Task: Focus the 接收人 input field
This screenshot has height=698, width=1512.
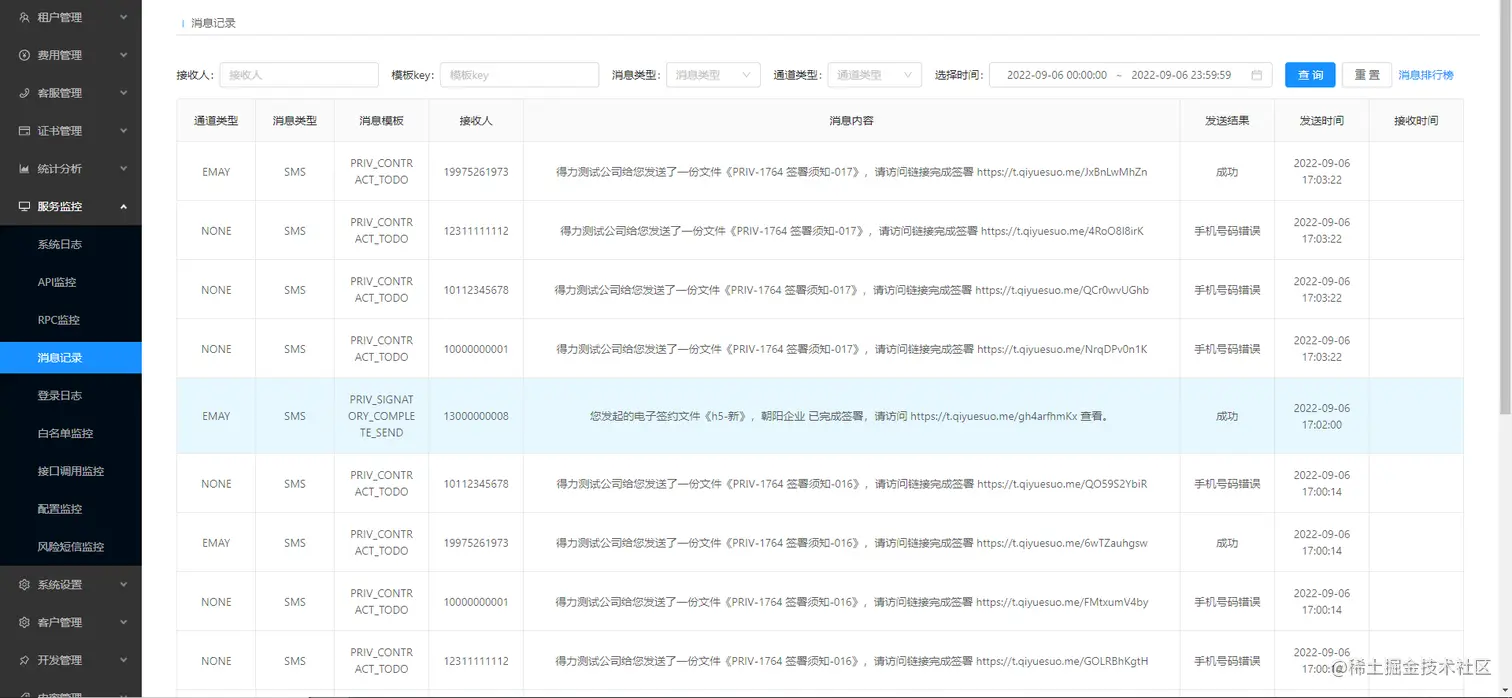Action: tap(299, 75)
